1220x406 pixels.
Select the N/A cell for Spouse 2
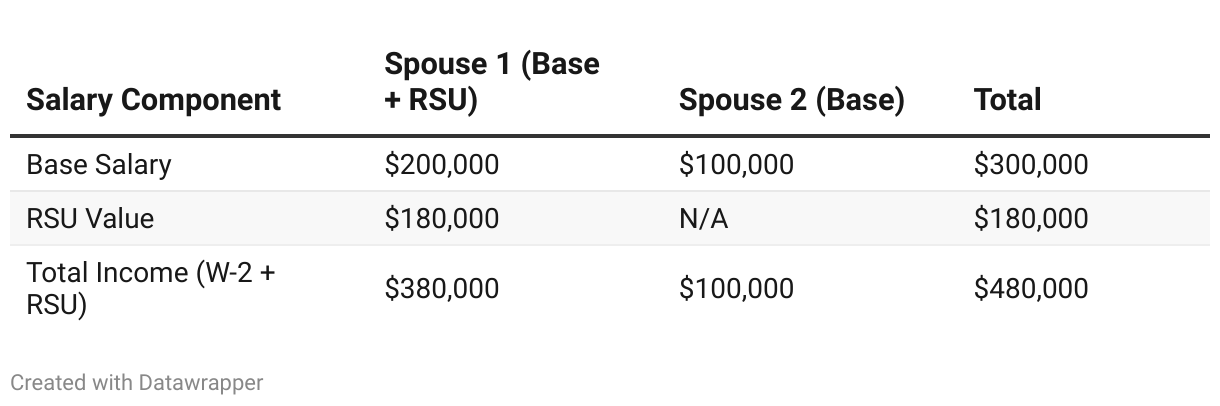point(703,218)
